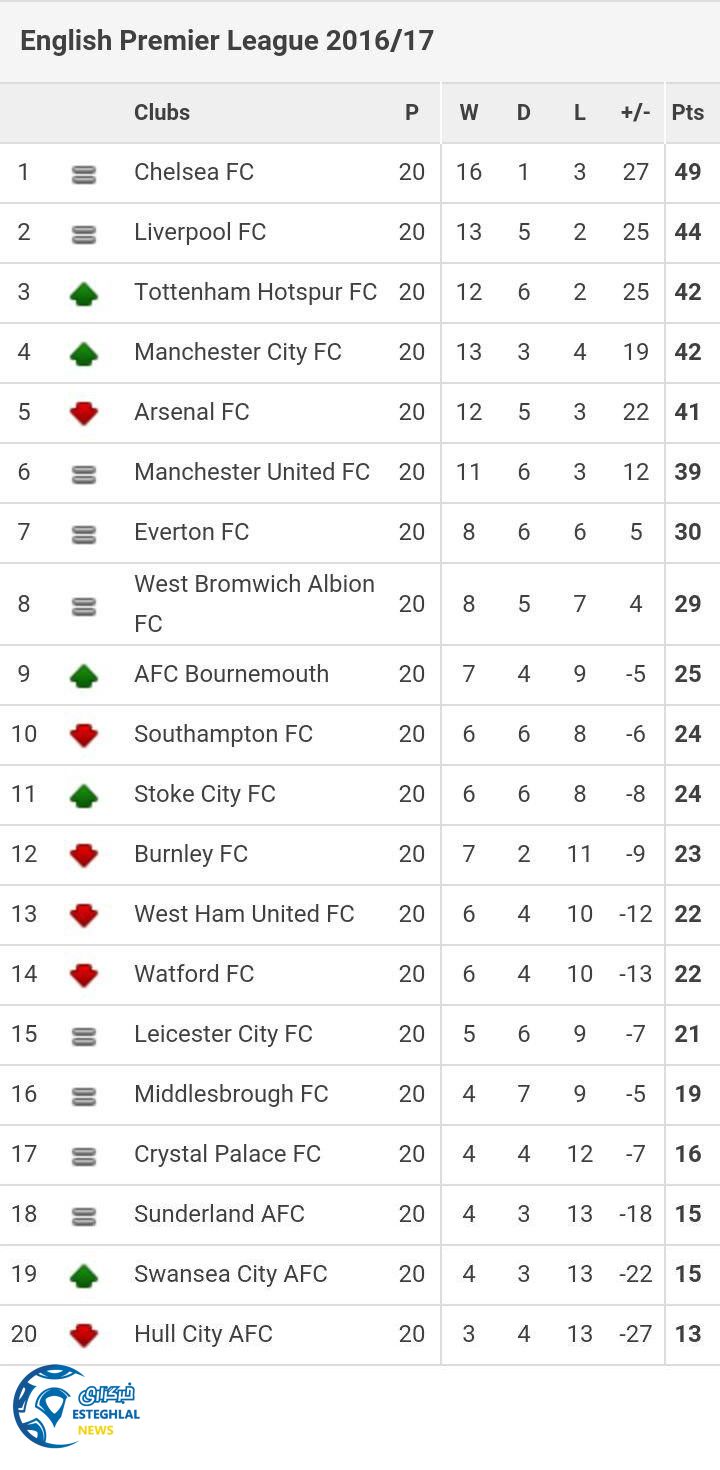Open the Crystal Palace FC club link
Viewport: 720px width, 1470px height.
click(227, 1153)
